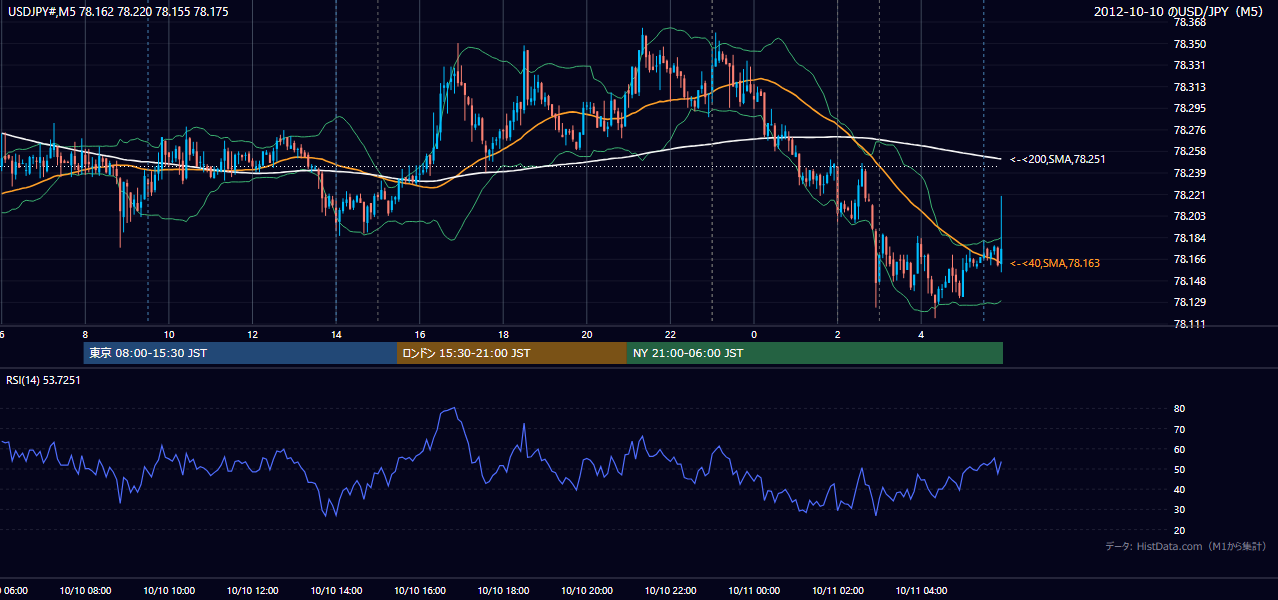Click price axis value 78.368

(1190, 22)
